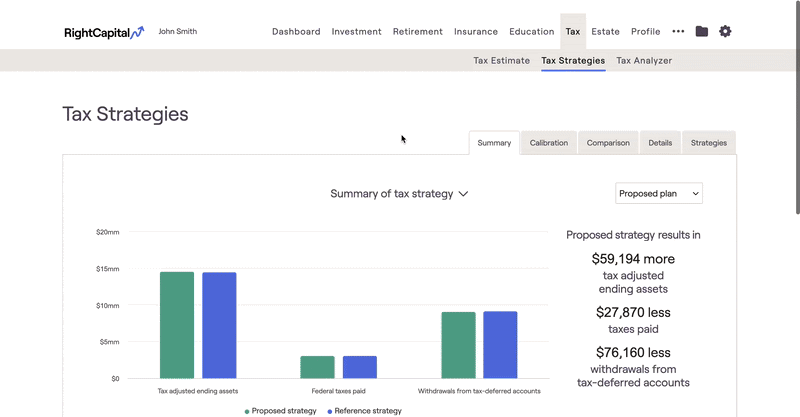
Task: Click the $10mm axis label
Action: [108, 306]
